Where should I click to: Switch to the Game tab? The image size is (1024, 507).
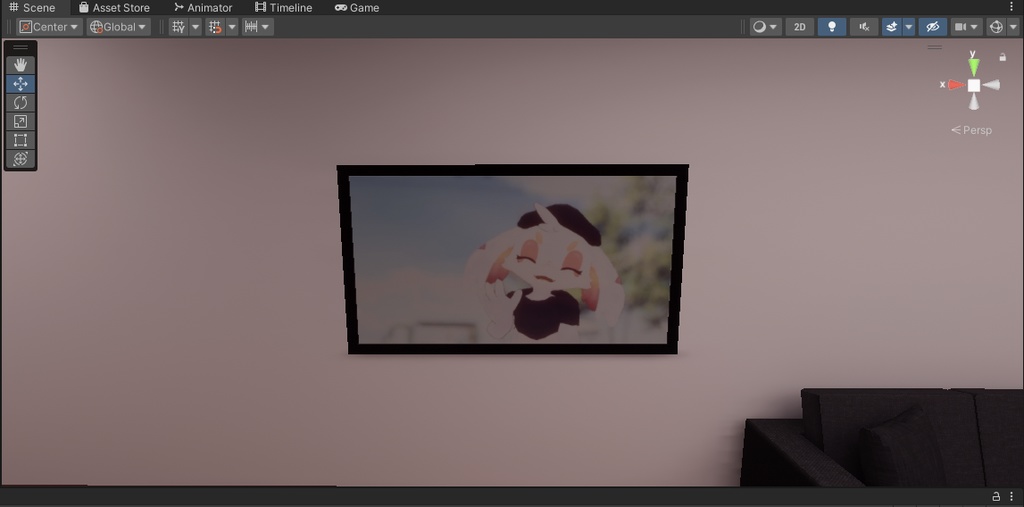[x=357, y=8]
